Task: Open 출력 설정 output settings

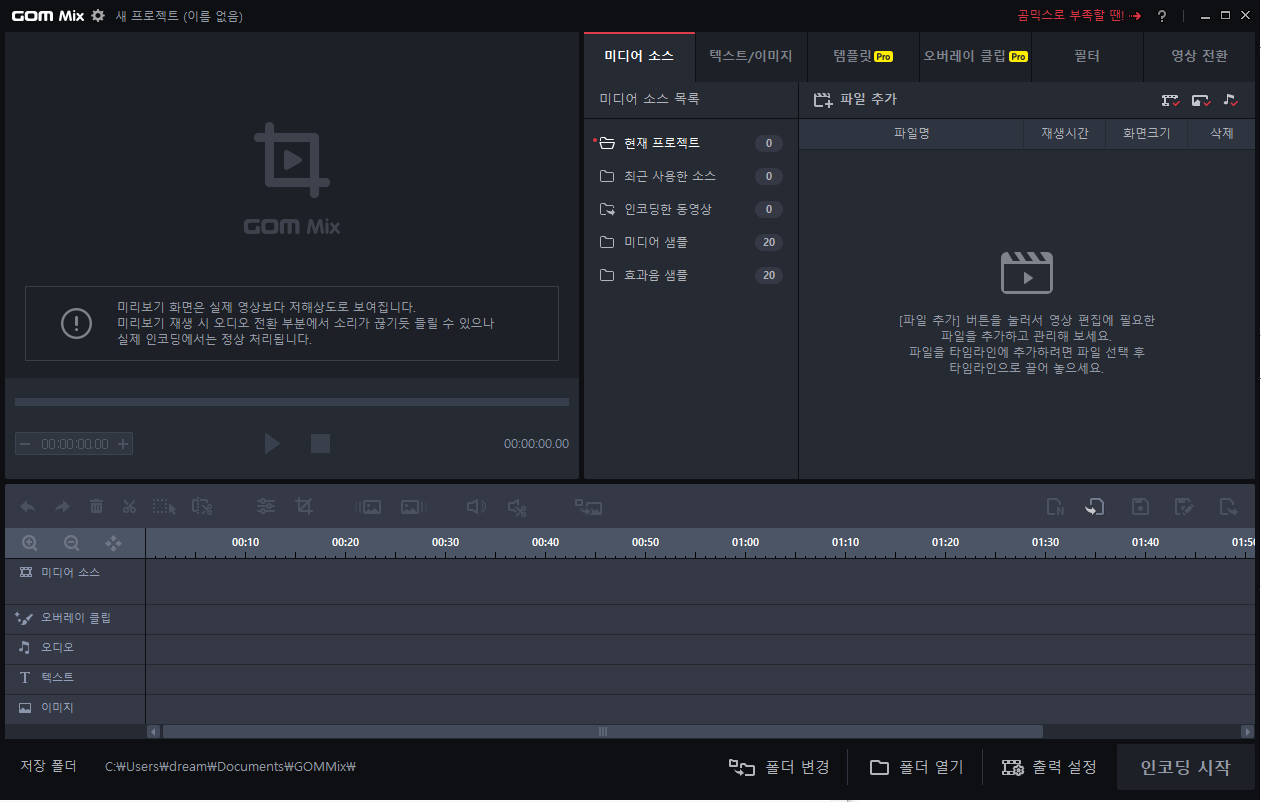Action: 1050,768
